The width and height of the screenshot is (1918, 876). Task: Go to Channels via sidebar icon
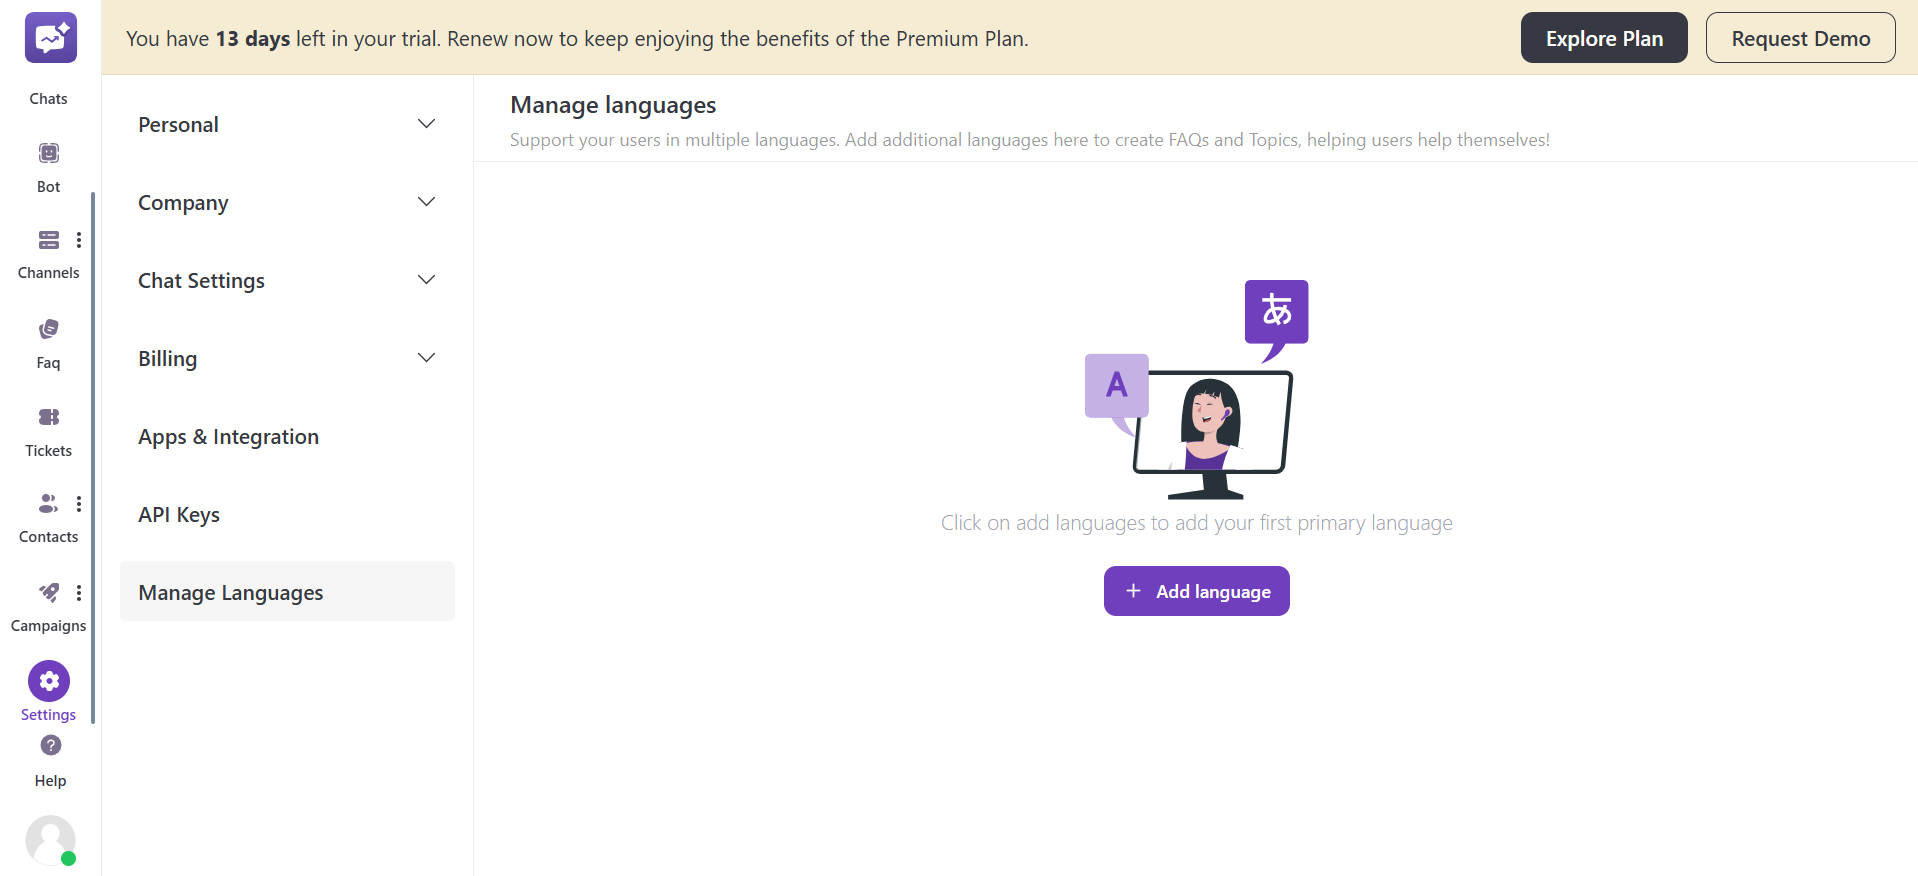point(48,240)
